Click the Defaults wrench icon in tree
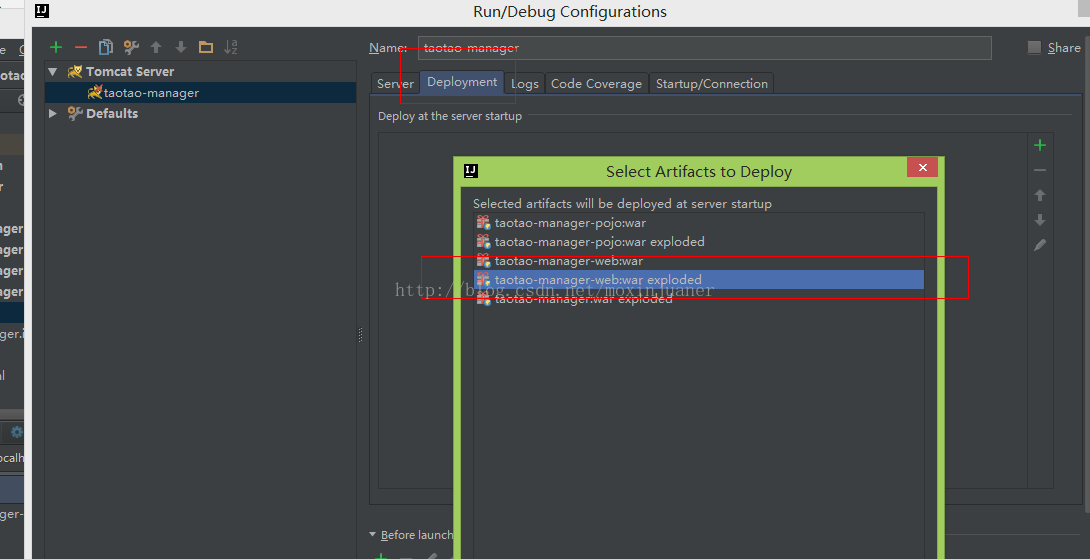1090x559 pixels. [x=75, y=113]
